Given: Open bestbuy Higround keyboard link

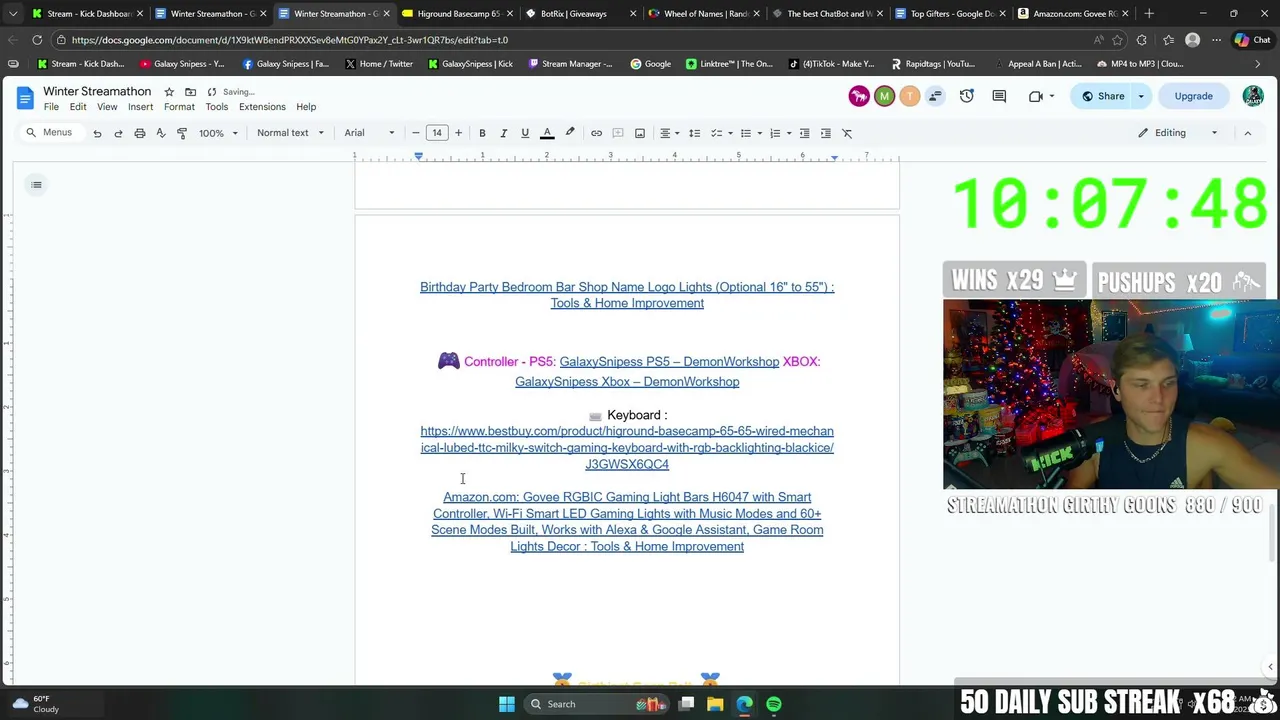Looking at the screenshot, I should tap(627, 448).
